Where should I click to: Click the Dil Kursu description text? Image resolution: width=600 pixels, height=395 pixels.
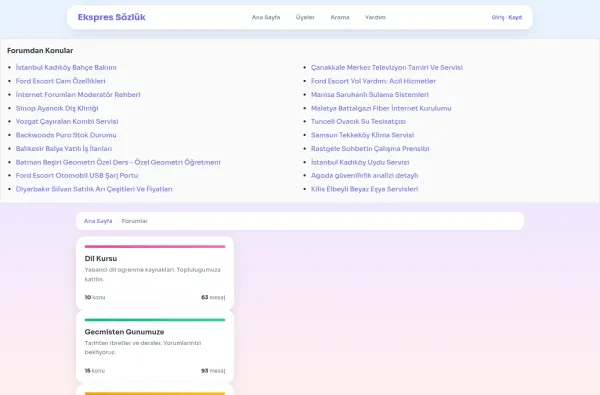pos(152,274)
